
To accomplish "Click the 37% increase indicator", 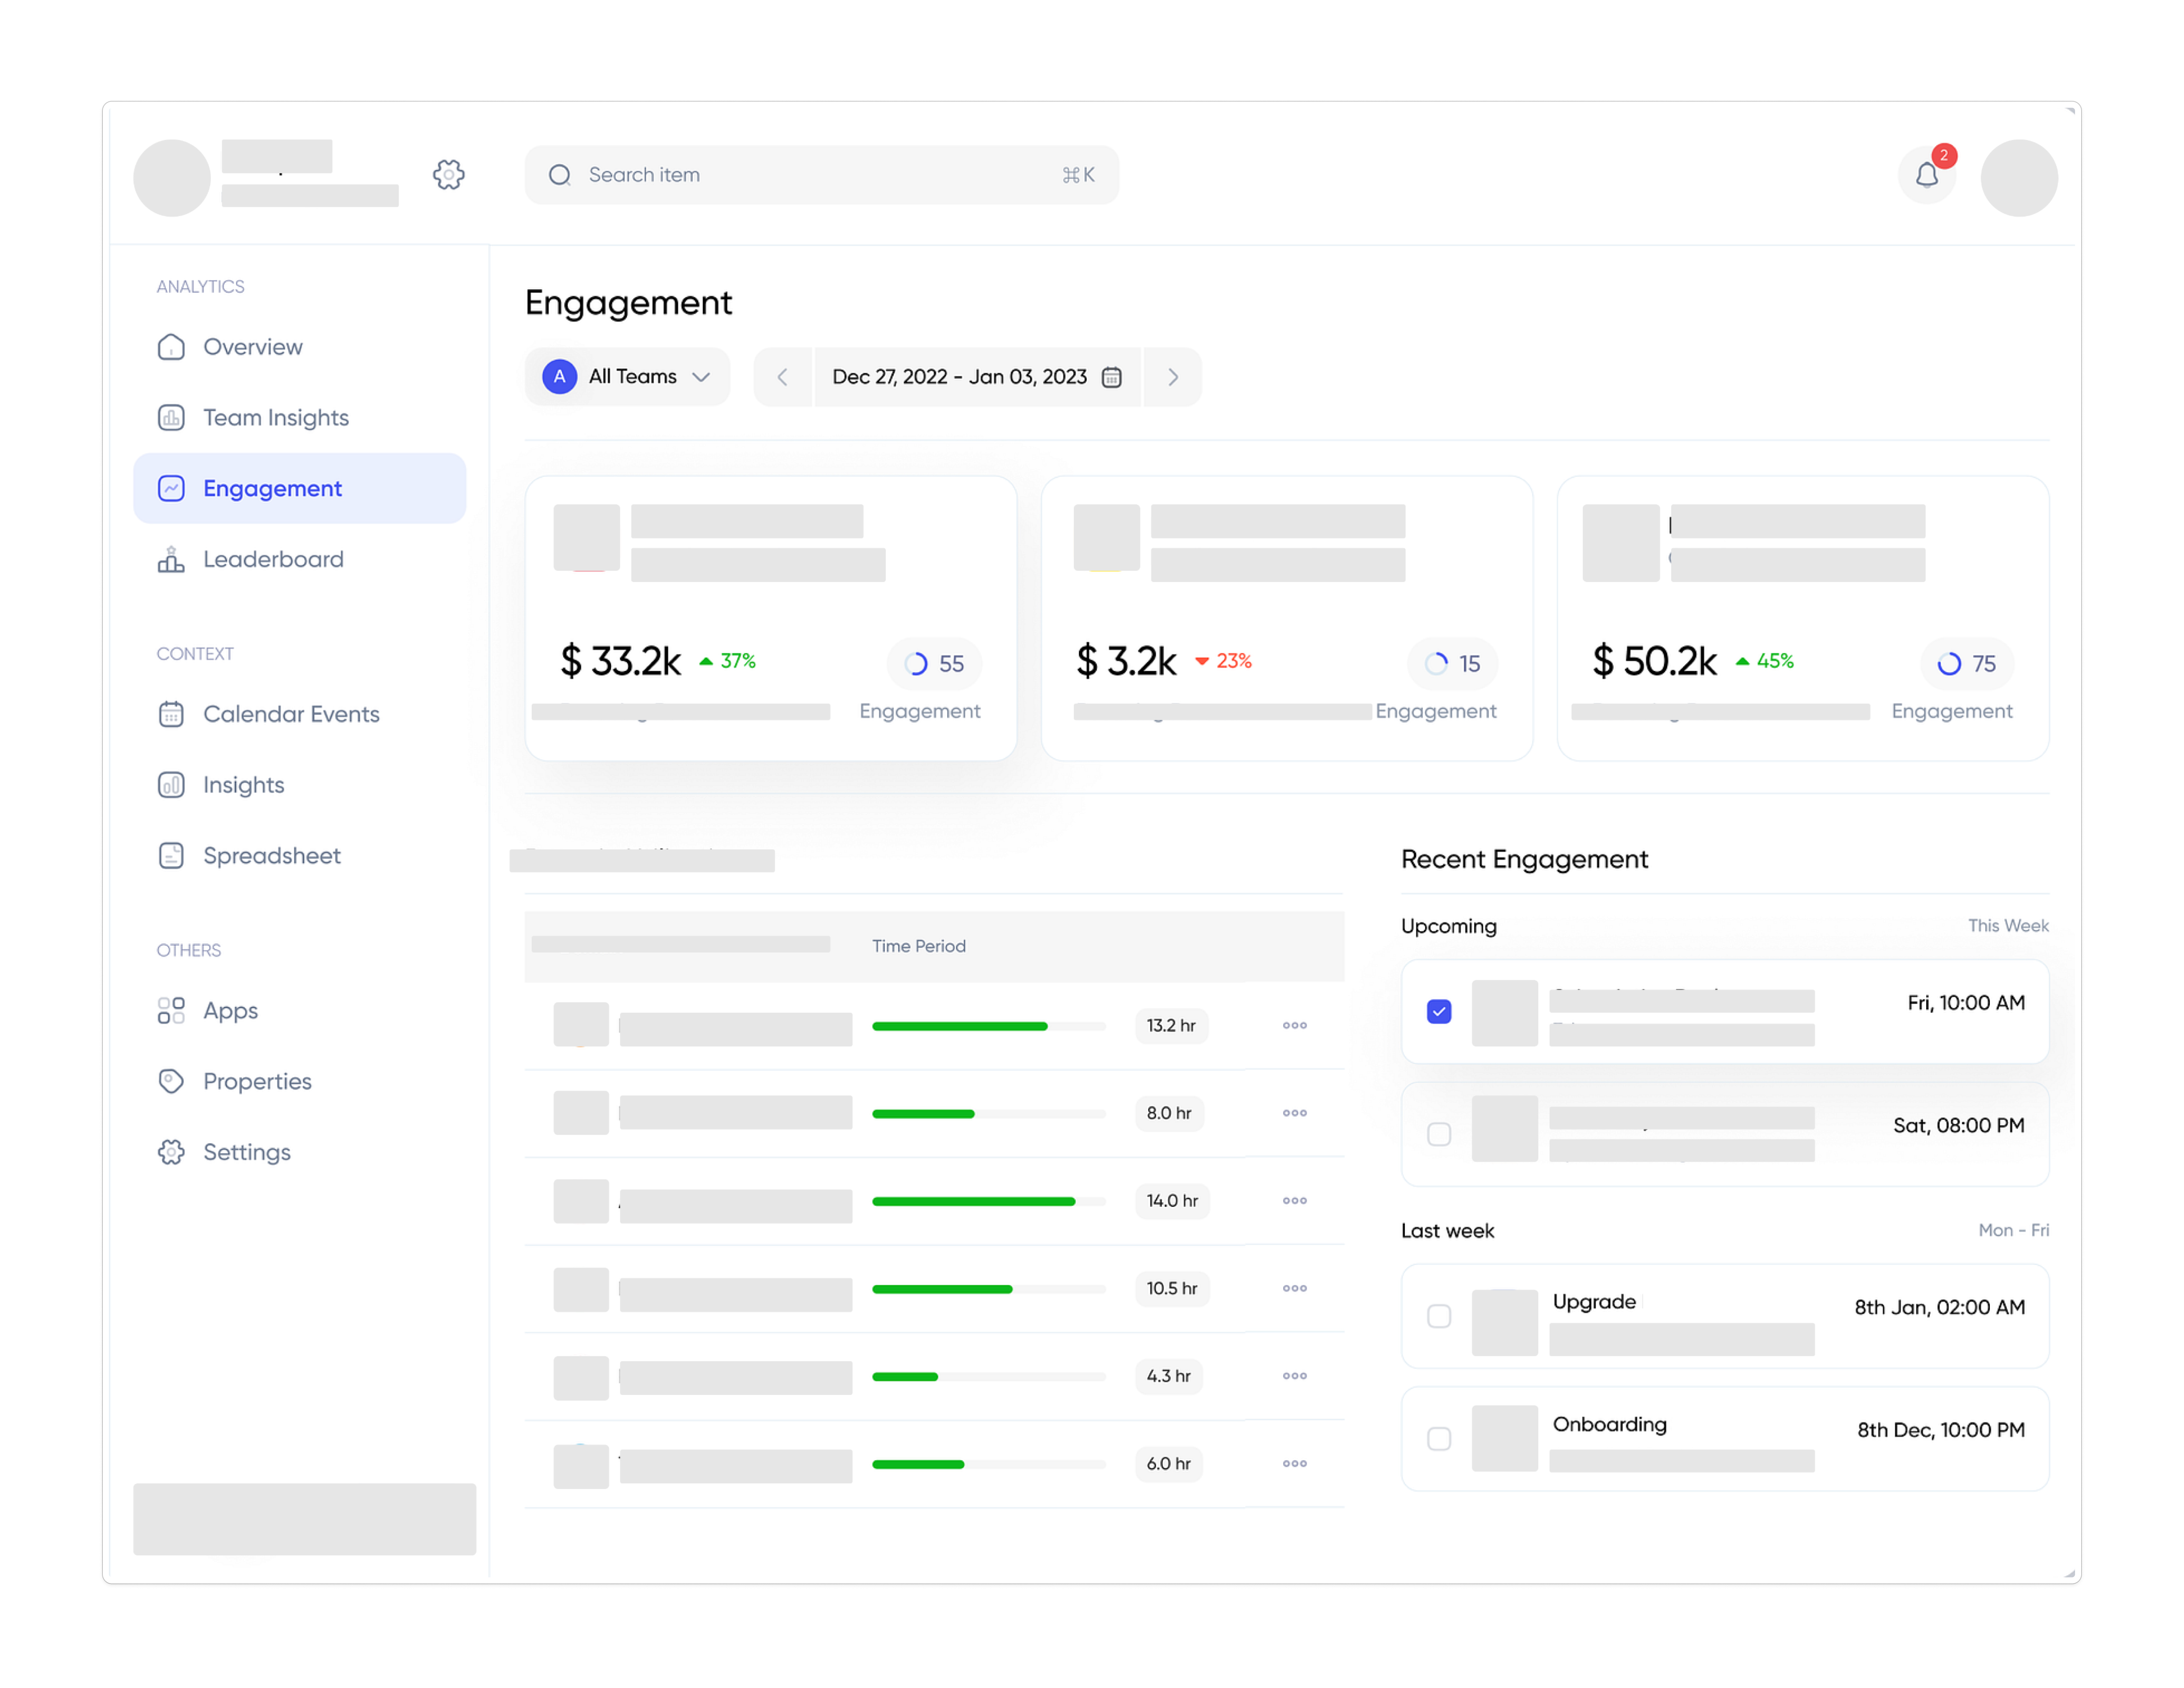I will point(727,661).
